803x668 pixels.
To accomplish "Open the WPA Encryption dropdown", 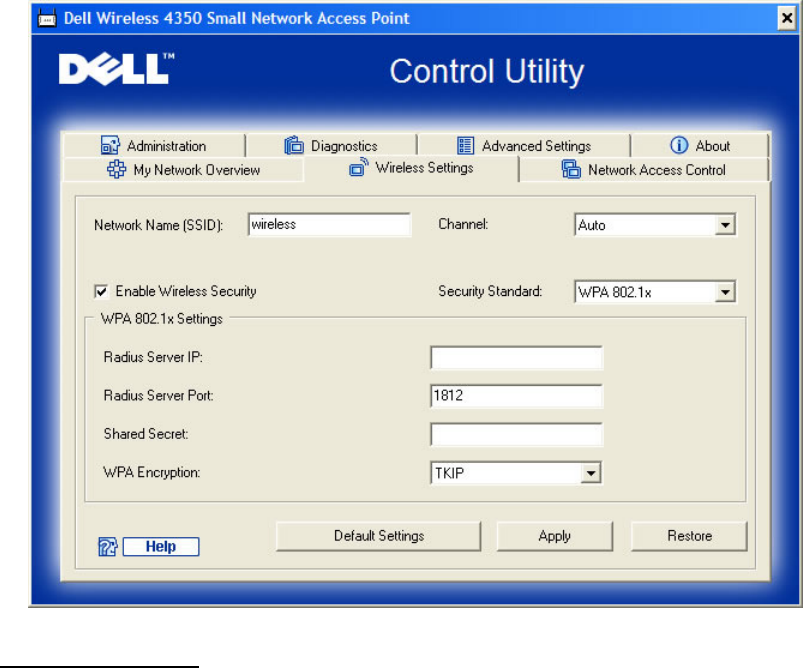I will tap(590, 473).
